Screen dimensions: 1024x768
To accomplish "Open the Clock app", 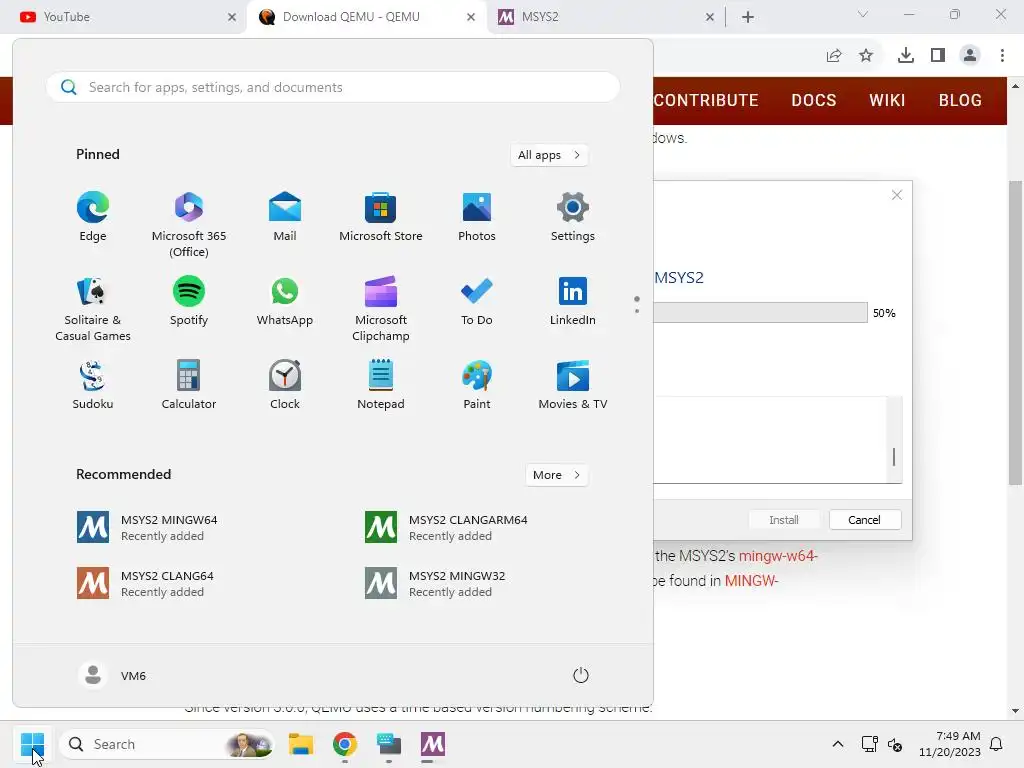I will (x=285, y=385).
